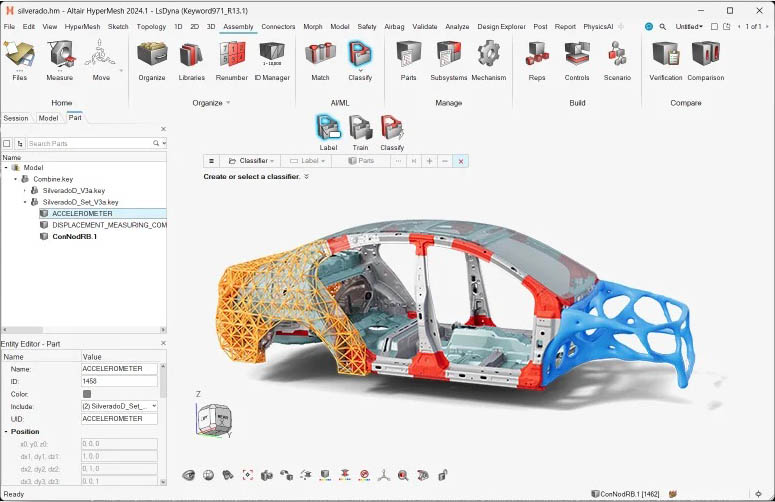This screenshot has width=775, height=502.
Task: Open the HyperMesh menu
Action: (x=82, y=27)
